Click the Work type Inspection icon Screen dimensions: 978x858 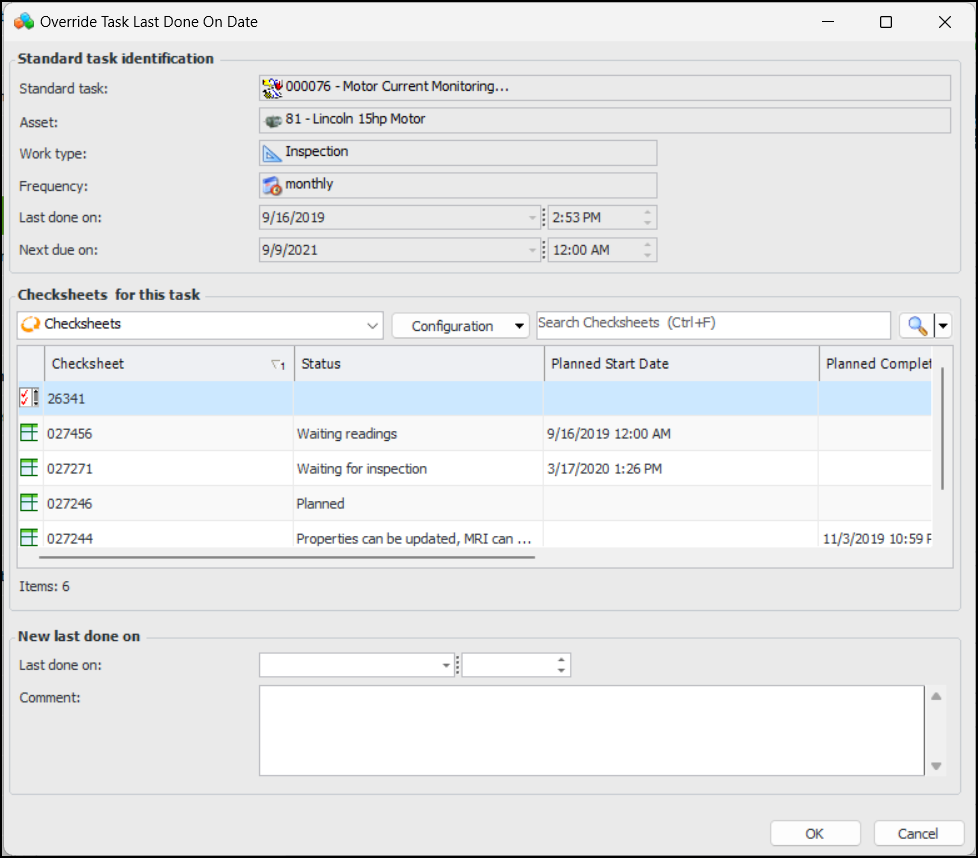pos(272,153)
